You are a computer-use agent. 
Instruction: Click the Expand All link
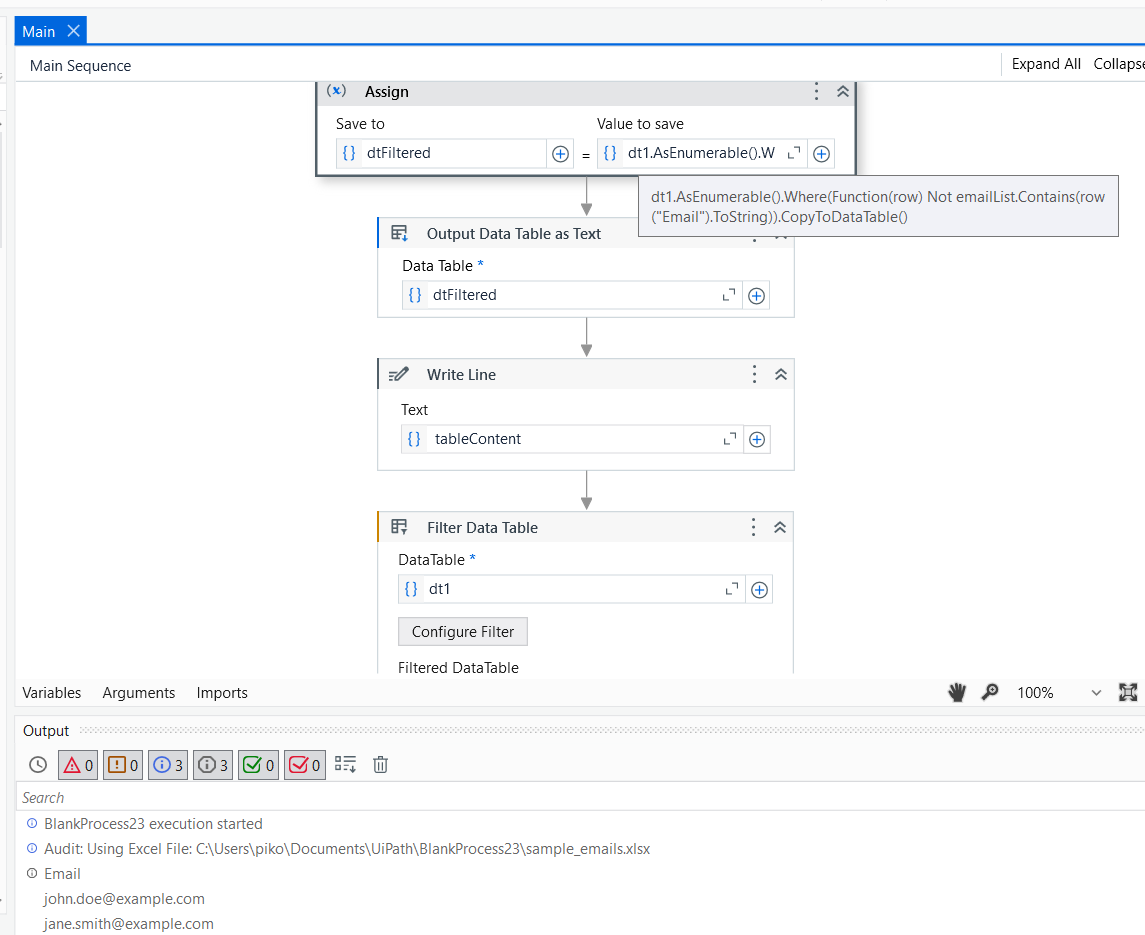(1045, 64)
